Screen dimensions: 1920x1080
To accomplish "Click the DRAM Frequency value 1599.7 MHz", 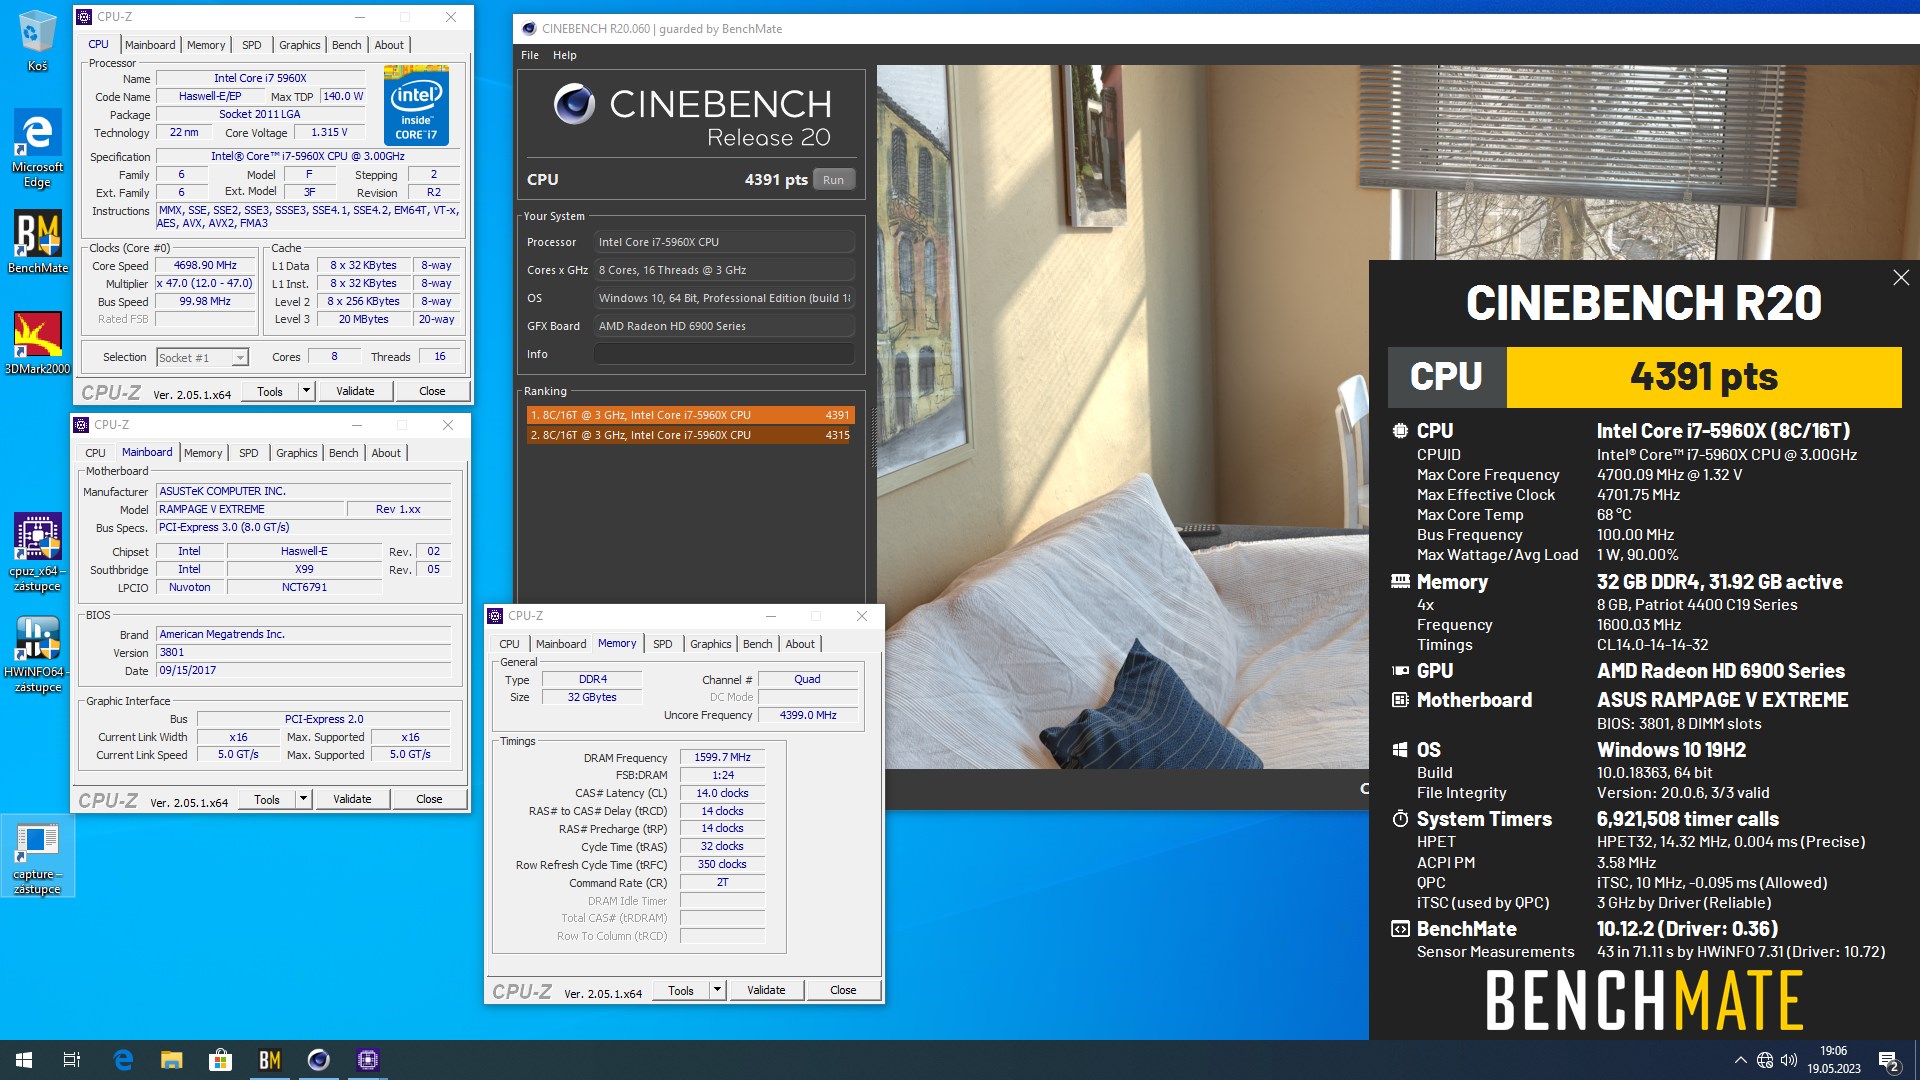I will click(722, 757).
